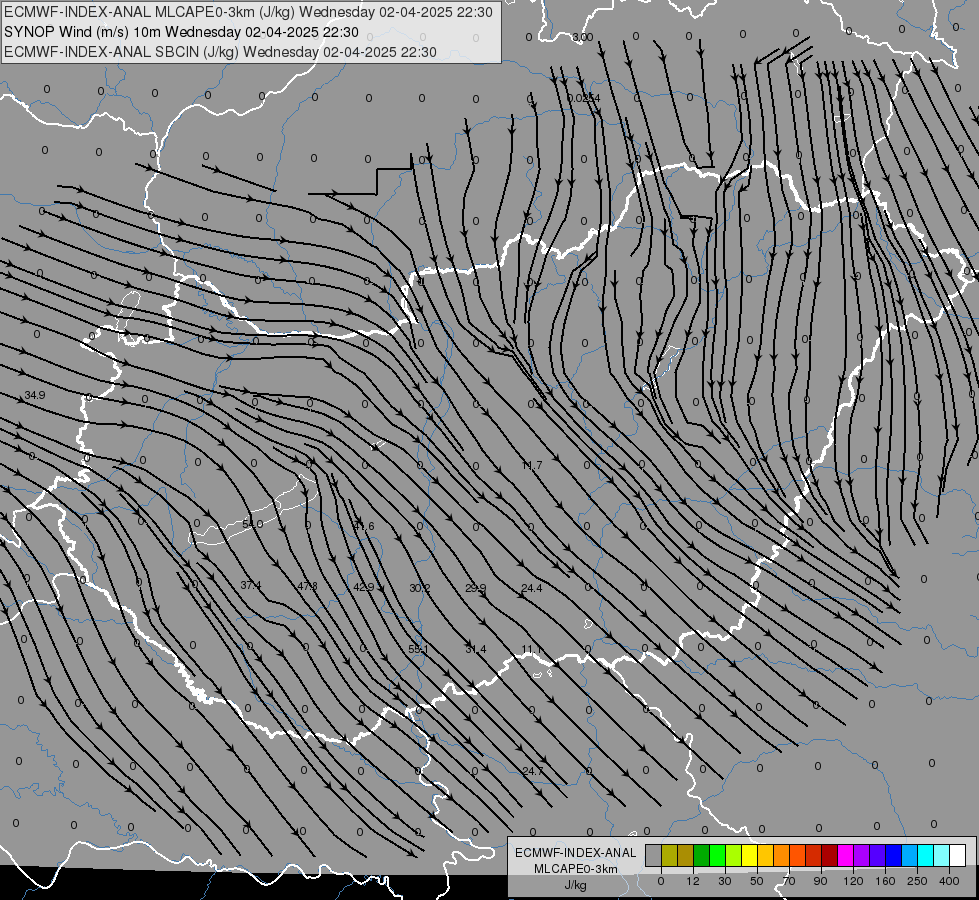This screenshot has width=979, height=900.
Task: Click the map value 0.0254
Action: pos(584,98)
